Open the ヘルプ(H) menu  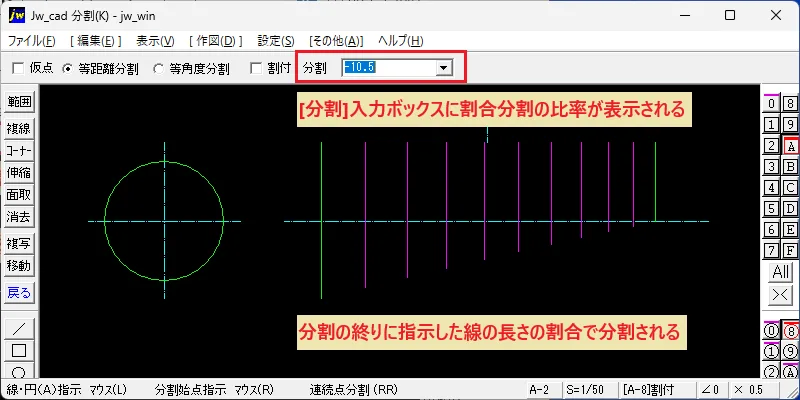pos(401,41)
